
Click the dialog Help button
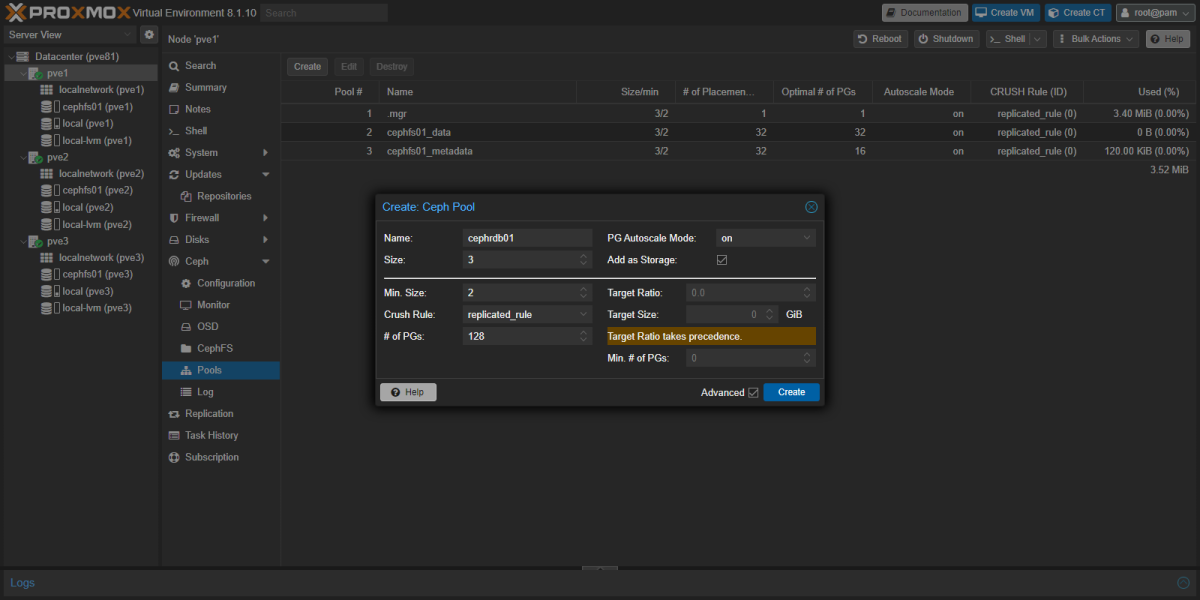click(x=408, y=393)
